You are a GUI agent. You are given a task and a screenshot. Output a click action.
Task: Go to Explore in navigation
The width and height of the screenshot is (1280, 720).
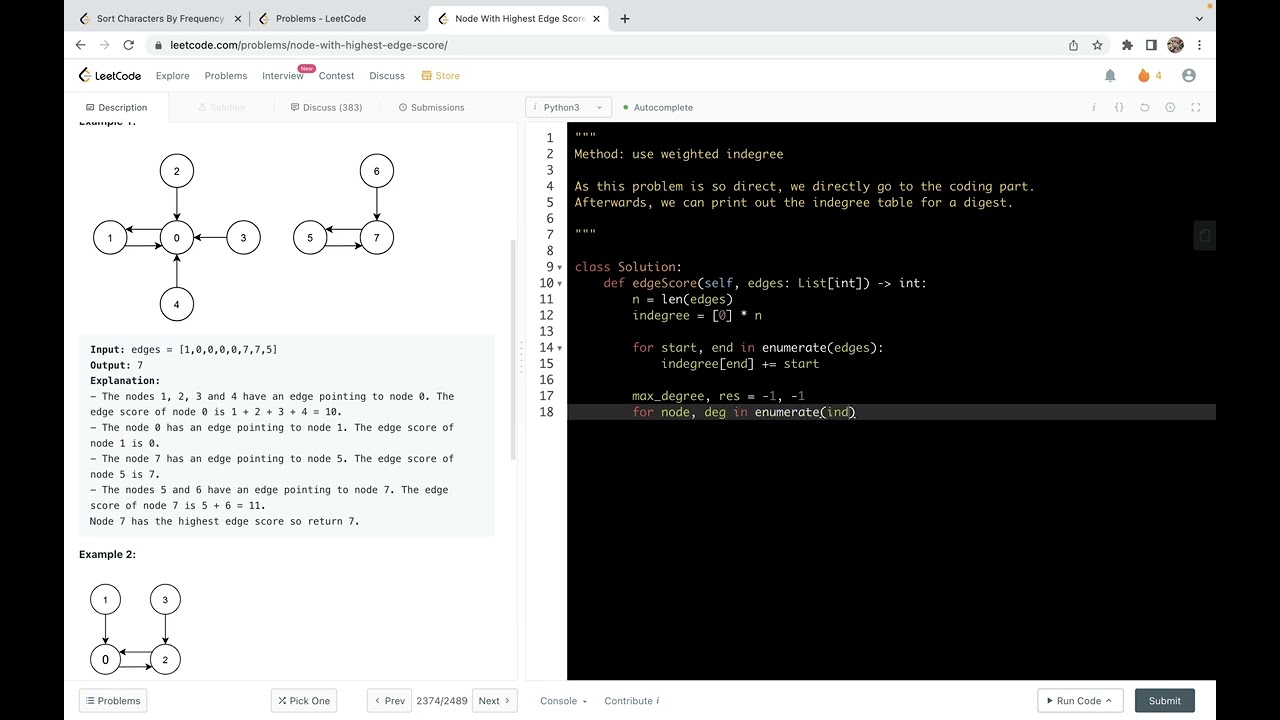point(173,76)
